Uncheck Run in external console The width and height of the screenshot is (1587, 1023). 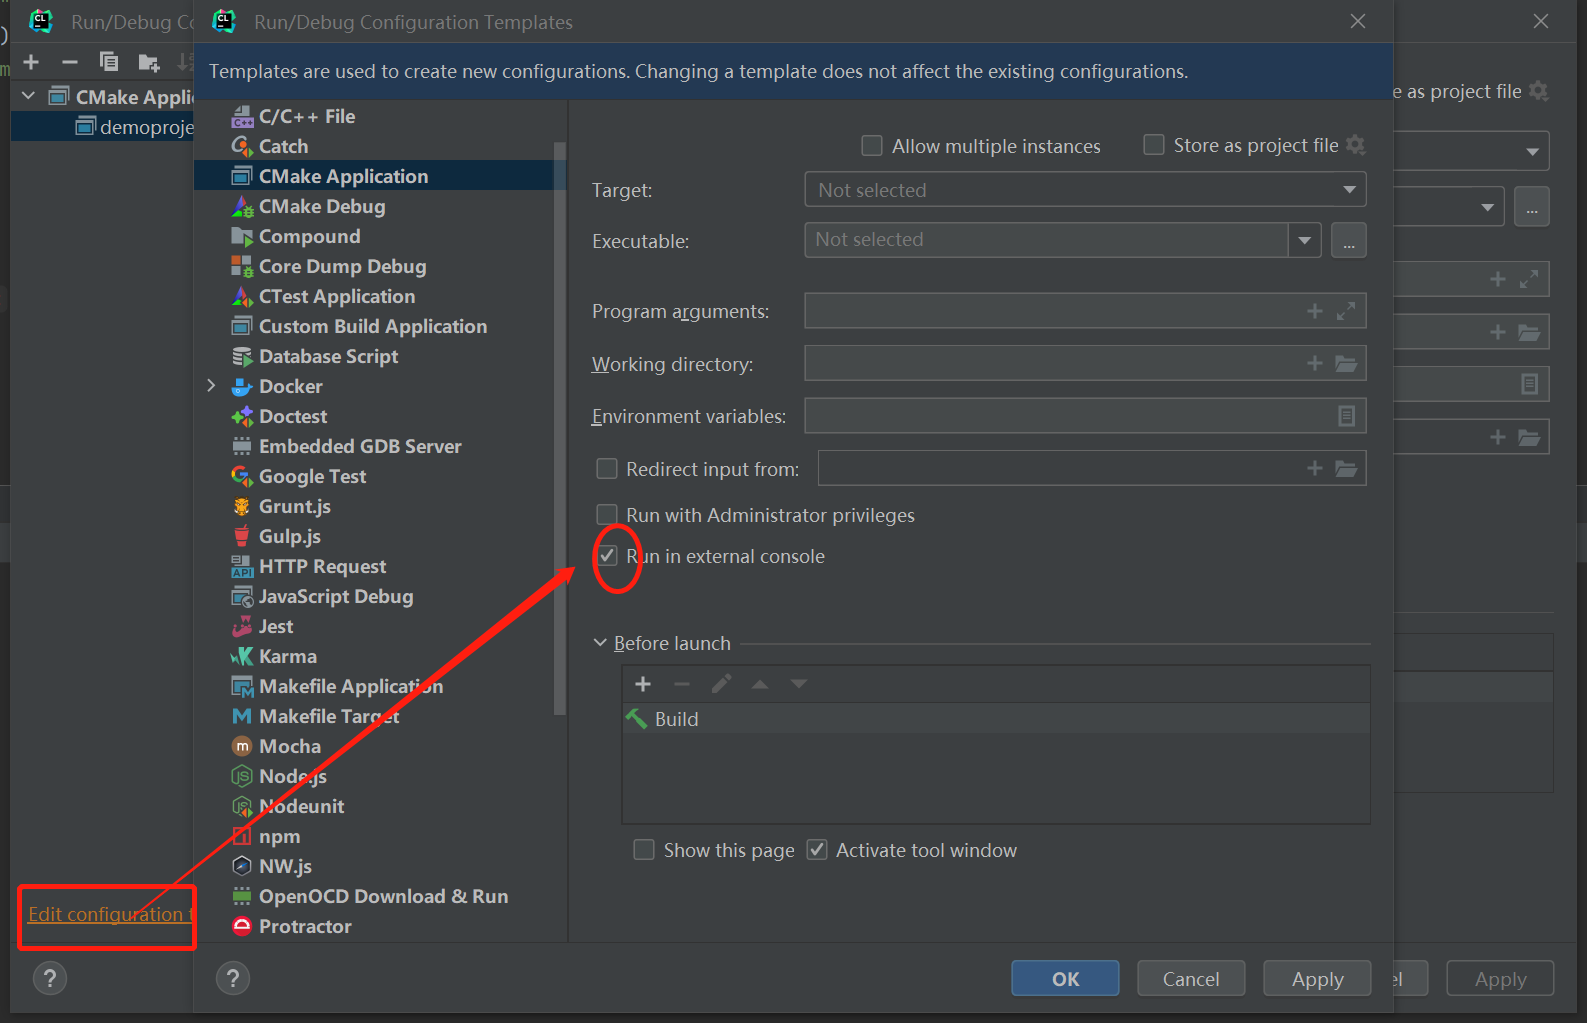point(607,556)
